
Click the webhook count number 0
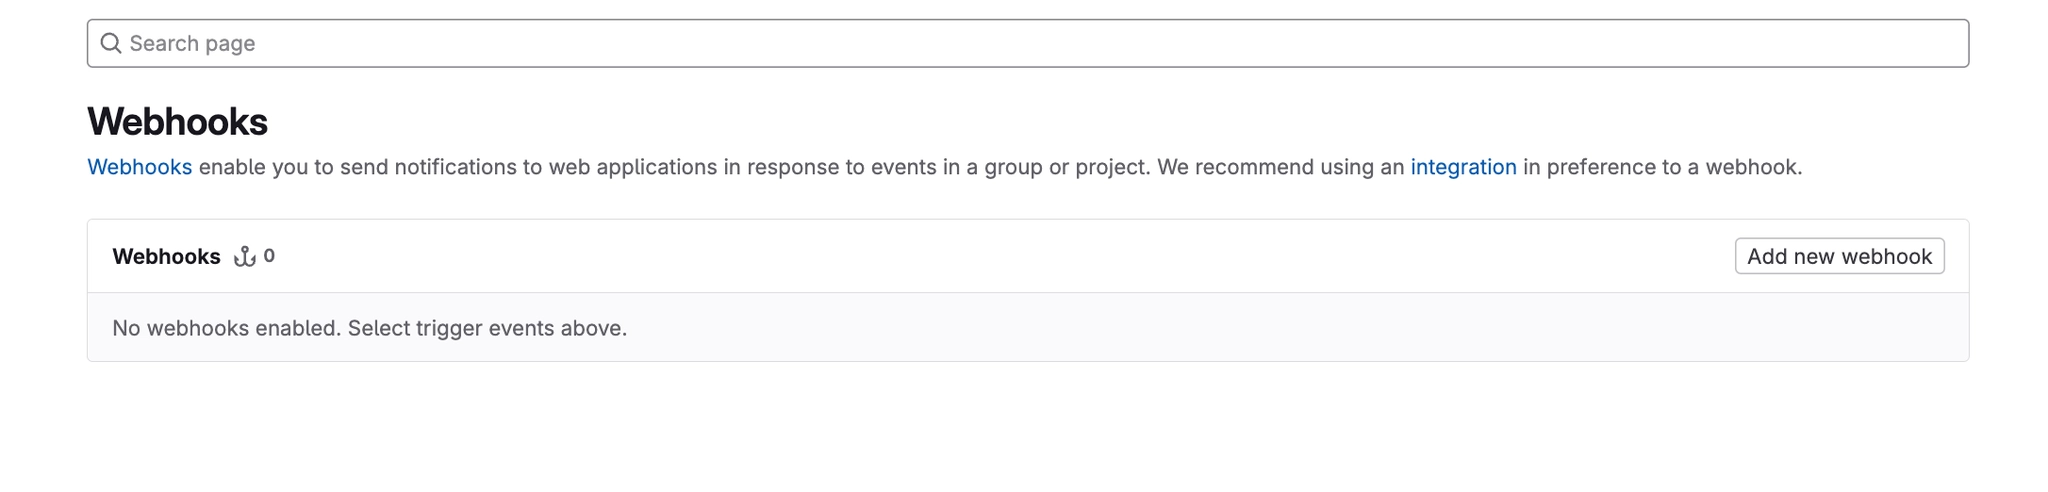click(269, 256)
